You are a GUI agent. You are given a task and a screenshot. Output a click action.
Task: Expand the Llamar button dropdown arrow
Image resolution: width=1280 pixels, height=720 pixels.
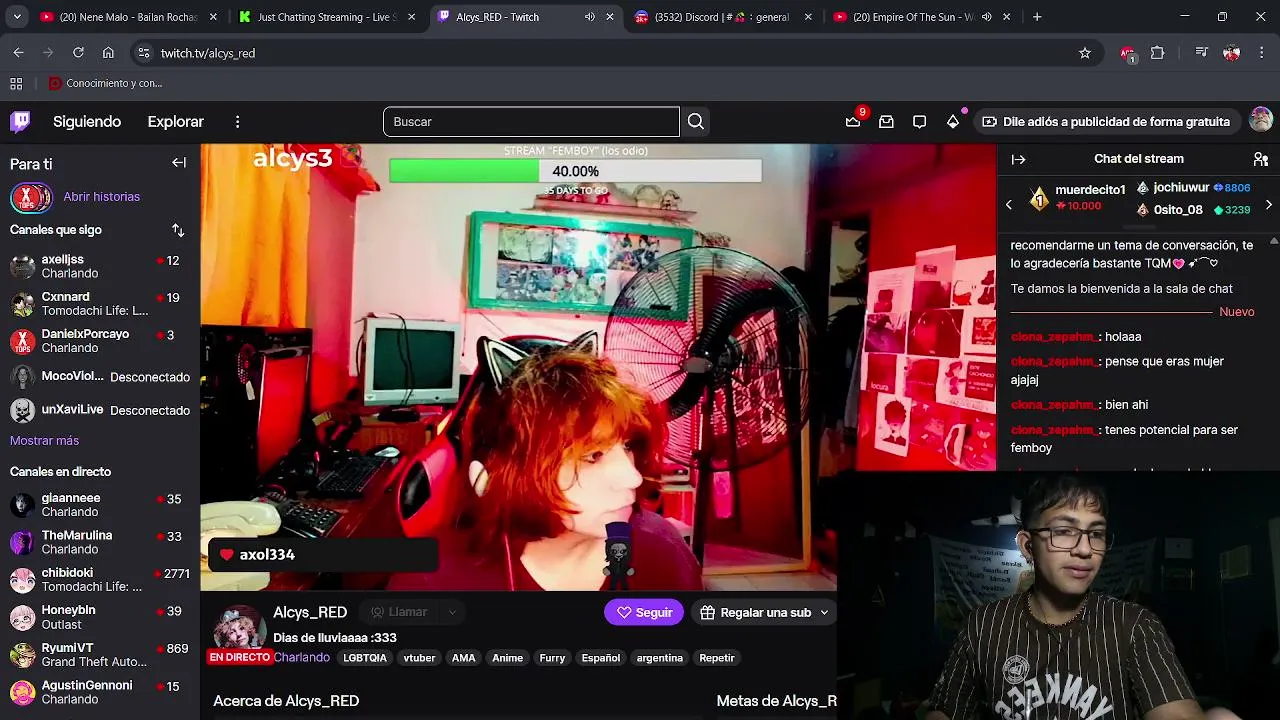coord(452,613)
